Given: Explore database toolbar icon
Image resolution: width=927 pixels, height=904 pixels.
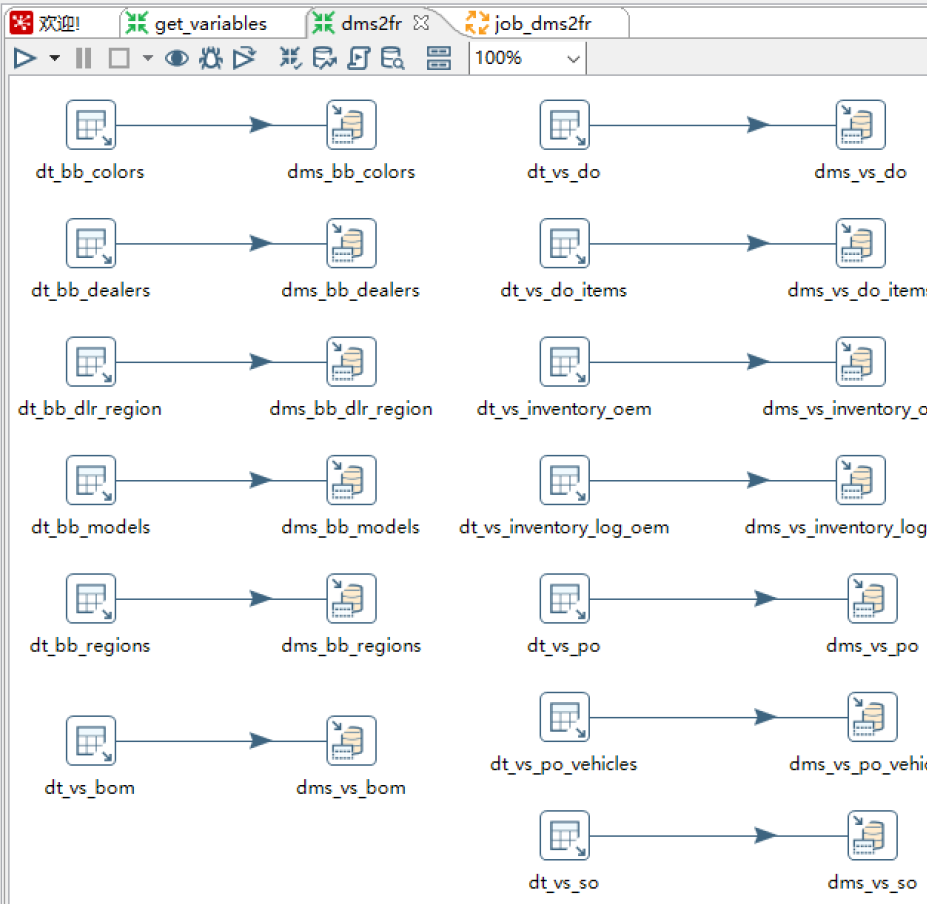Looking at the screenshot, I should [392, 58].
